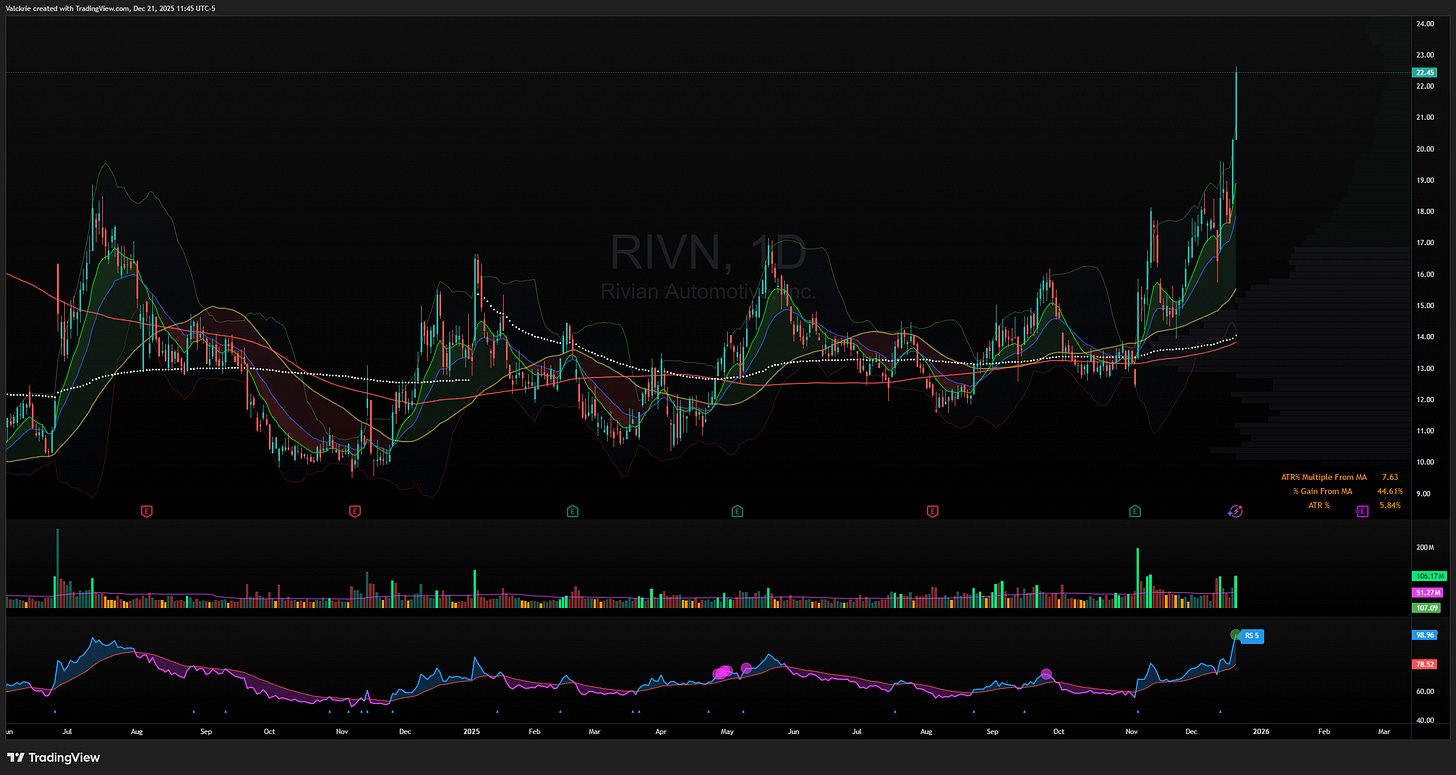The image size is (1456, 775).
Task: Open the red earnings marker near August 2025
Action: point(932,511)
